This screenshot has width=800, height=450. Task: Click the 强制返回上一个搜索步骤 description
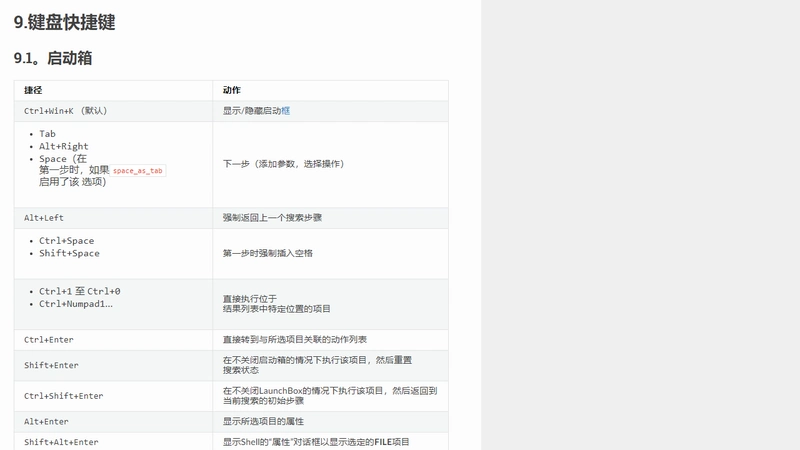click(x=272, y=218)
